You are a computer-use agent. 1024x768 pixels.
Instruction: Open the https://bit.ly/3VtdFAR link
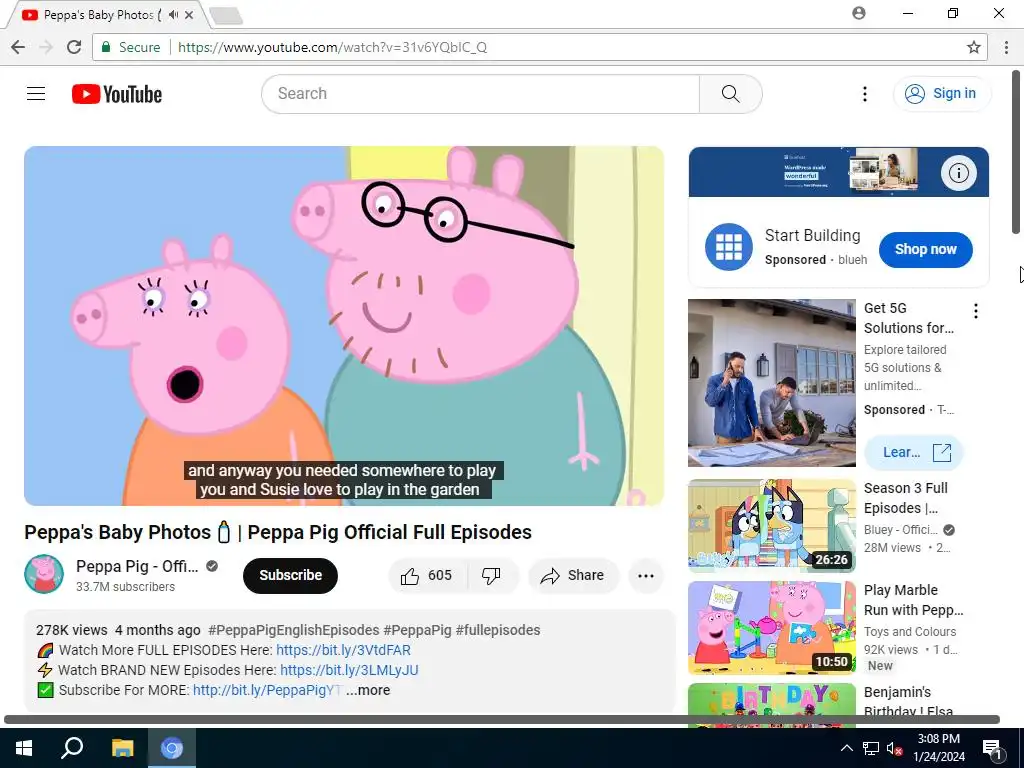click(x=344, y=650)
